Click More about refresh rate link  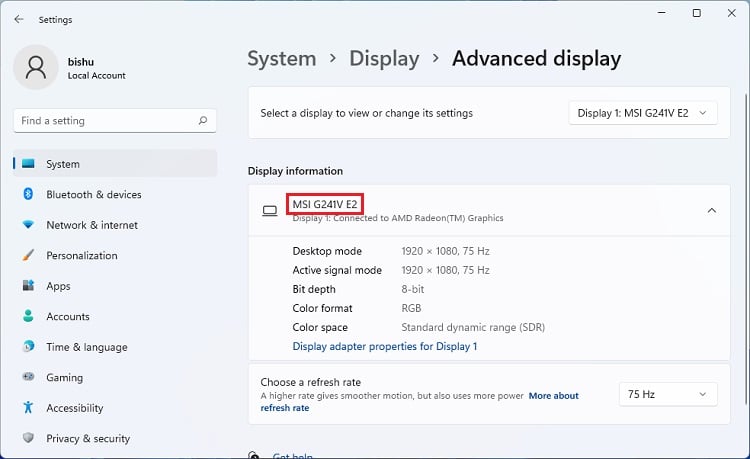coord(553,396)
